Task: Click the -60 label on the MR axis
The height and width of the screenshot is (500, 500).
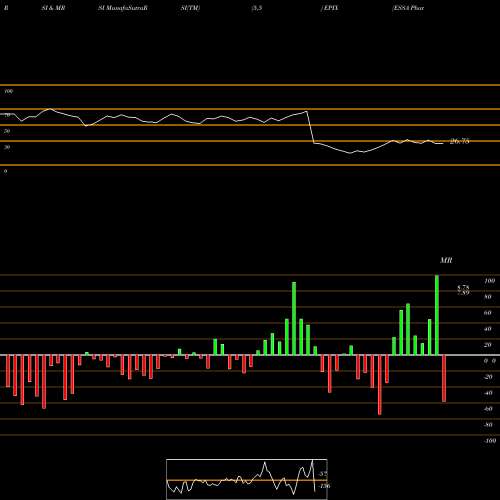Action: [488, 409]
